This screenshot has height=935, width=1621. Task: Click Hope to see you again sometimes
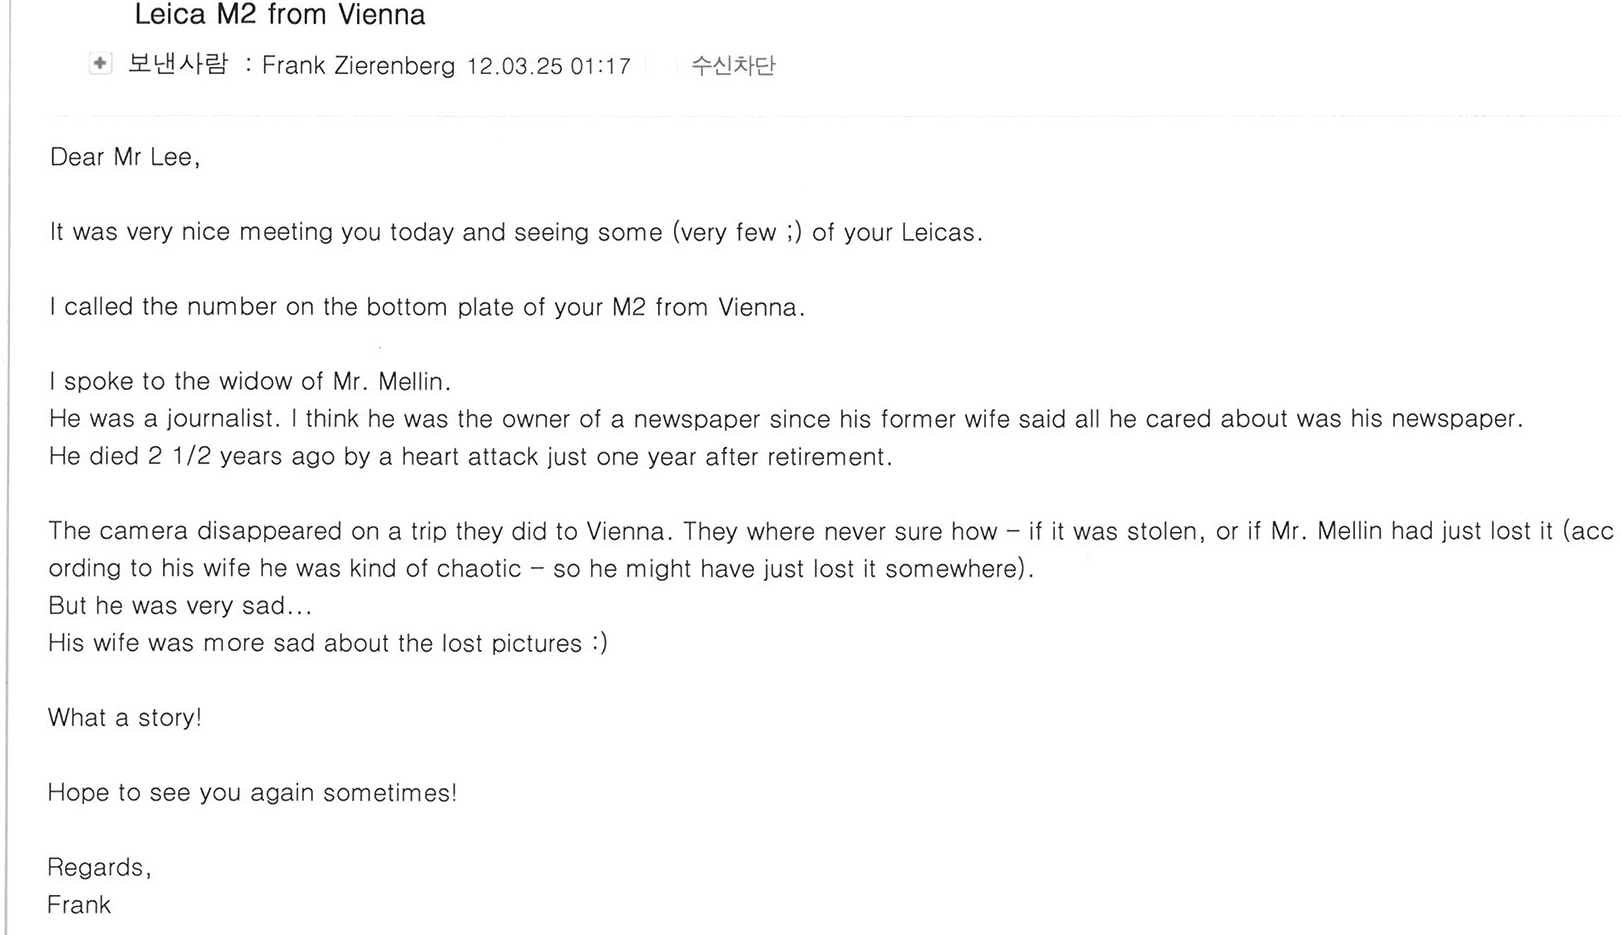click(x=252, y=793)
